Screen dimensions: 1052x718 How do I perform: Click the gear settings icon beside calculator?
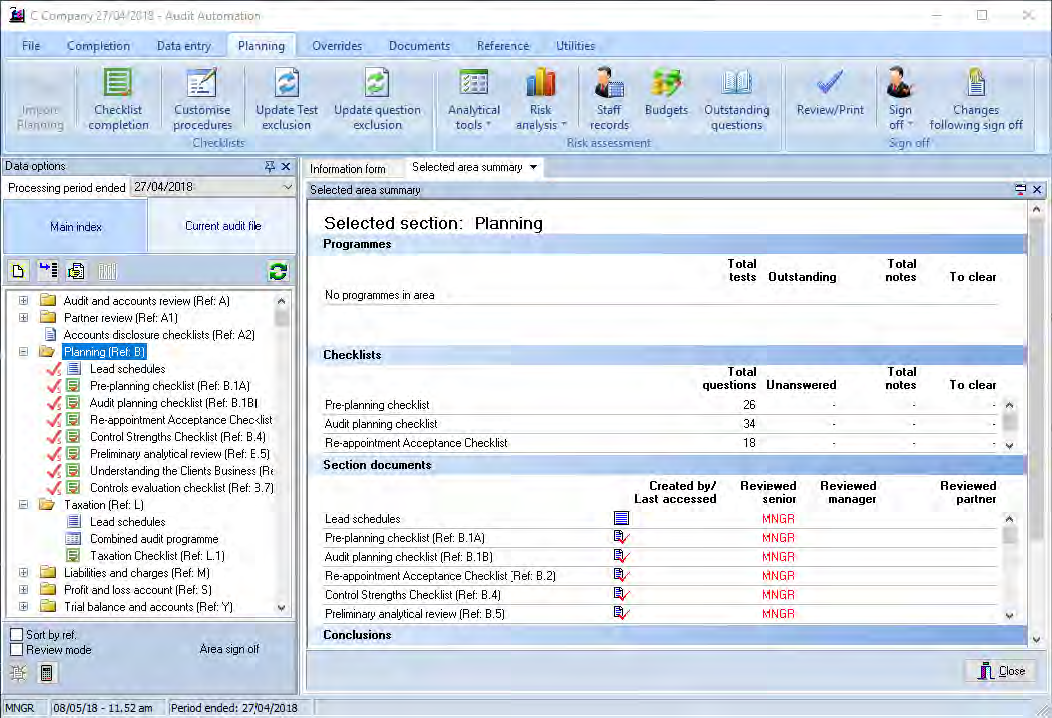coord(18,672)
